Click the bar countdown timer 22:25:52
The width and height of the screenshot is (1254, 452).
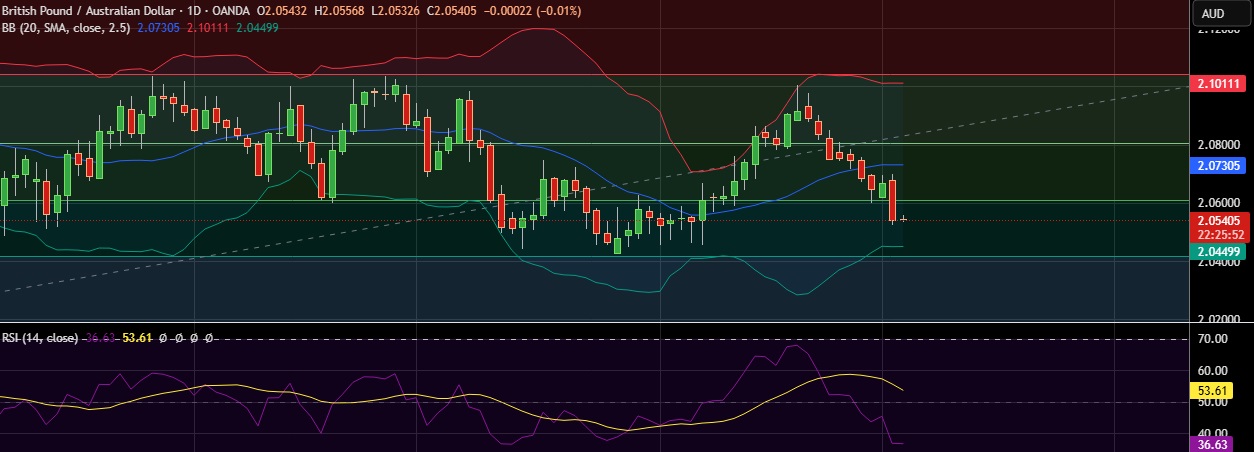1218,233
